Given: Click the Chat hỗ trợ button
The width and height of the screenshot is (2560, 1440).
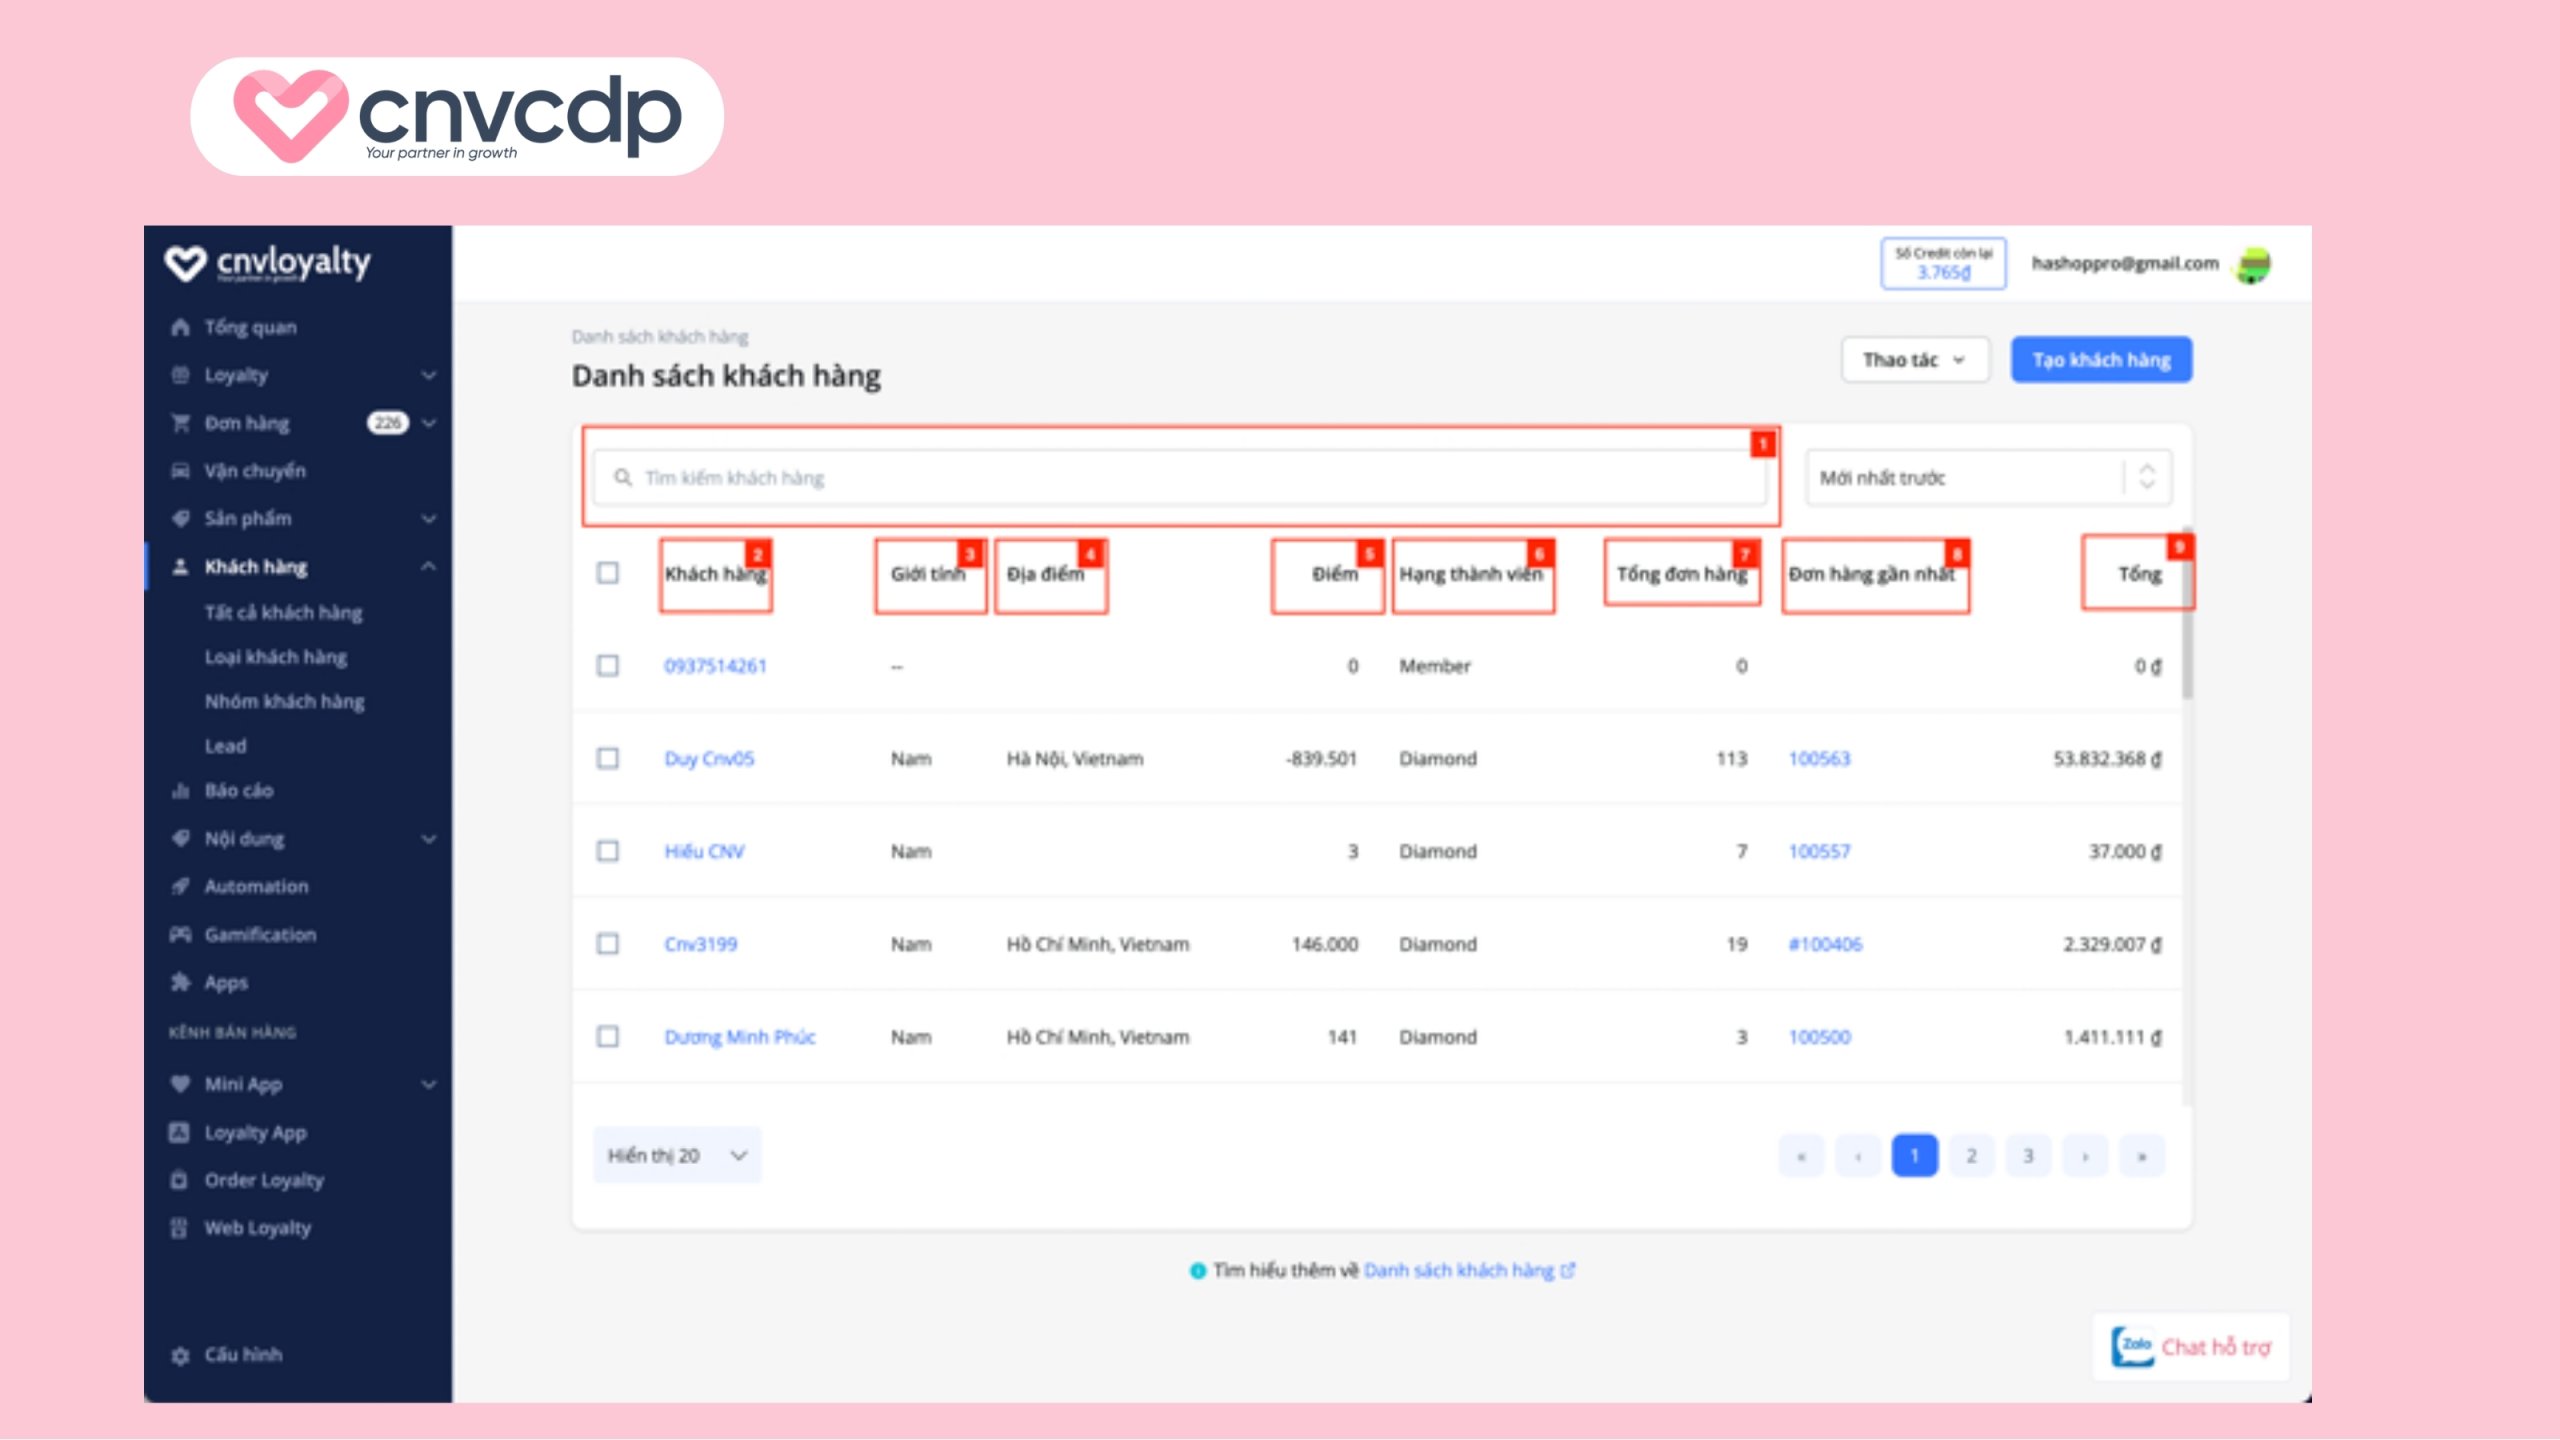Looking at the screenshot, I should click(x=2191, y=1347).
